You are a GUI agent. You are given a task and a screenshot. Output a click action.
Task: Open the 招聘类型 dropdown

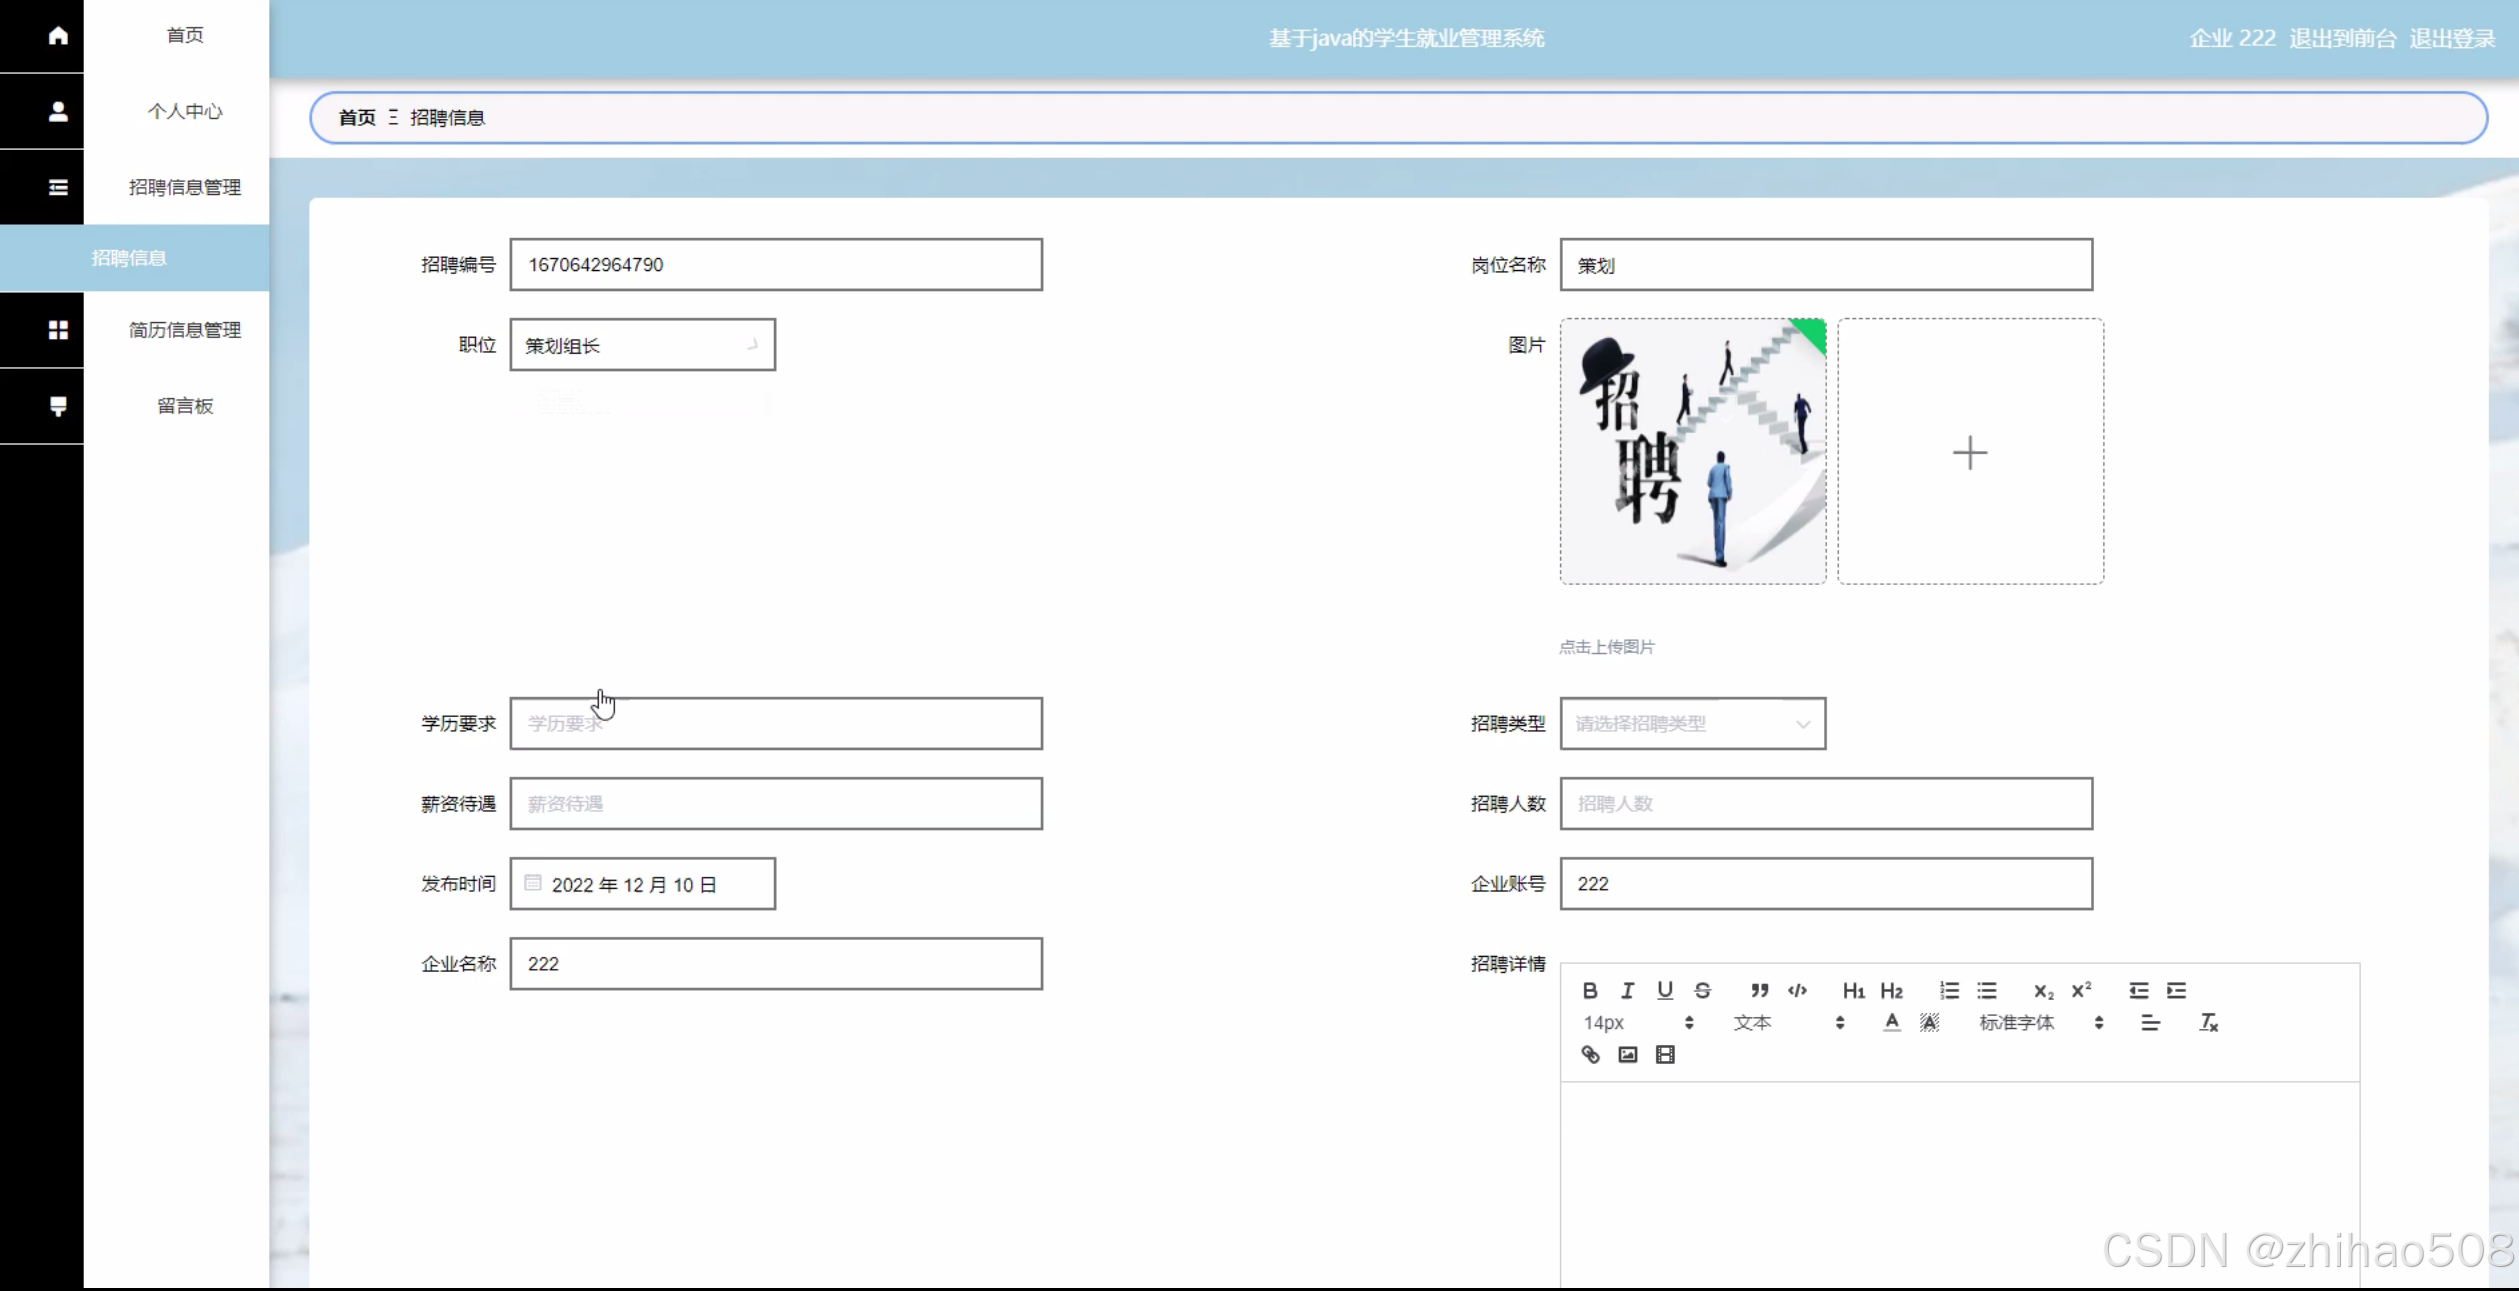1692,723
